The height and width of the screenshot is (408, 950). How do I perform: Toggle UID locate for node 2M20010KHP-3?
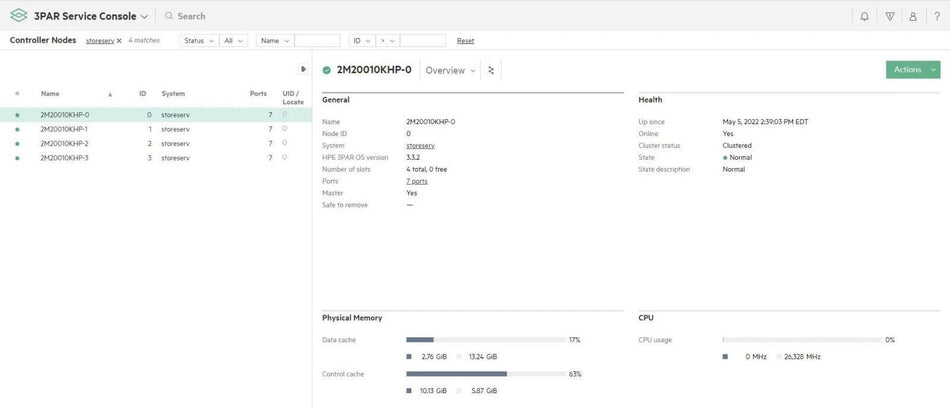(284, 157)
